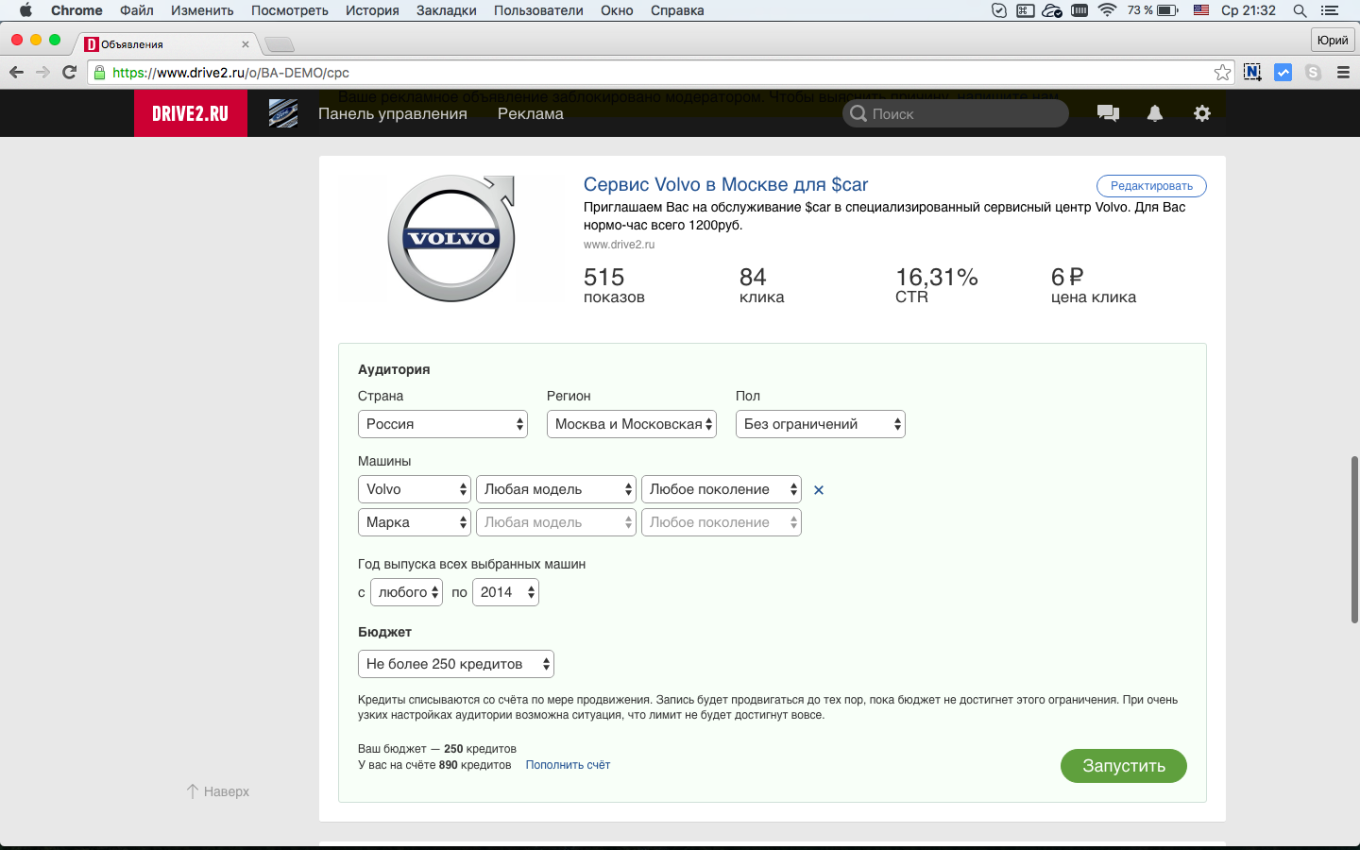
Task: Go forward with browser forward arrow
Action: (x=42, y=72)
